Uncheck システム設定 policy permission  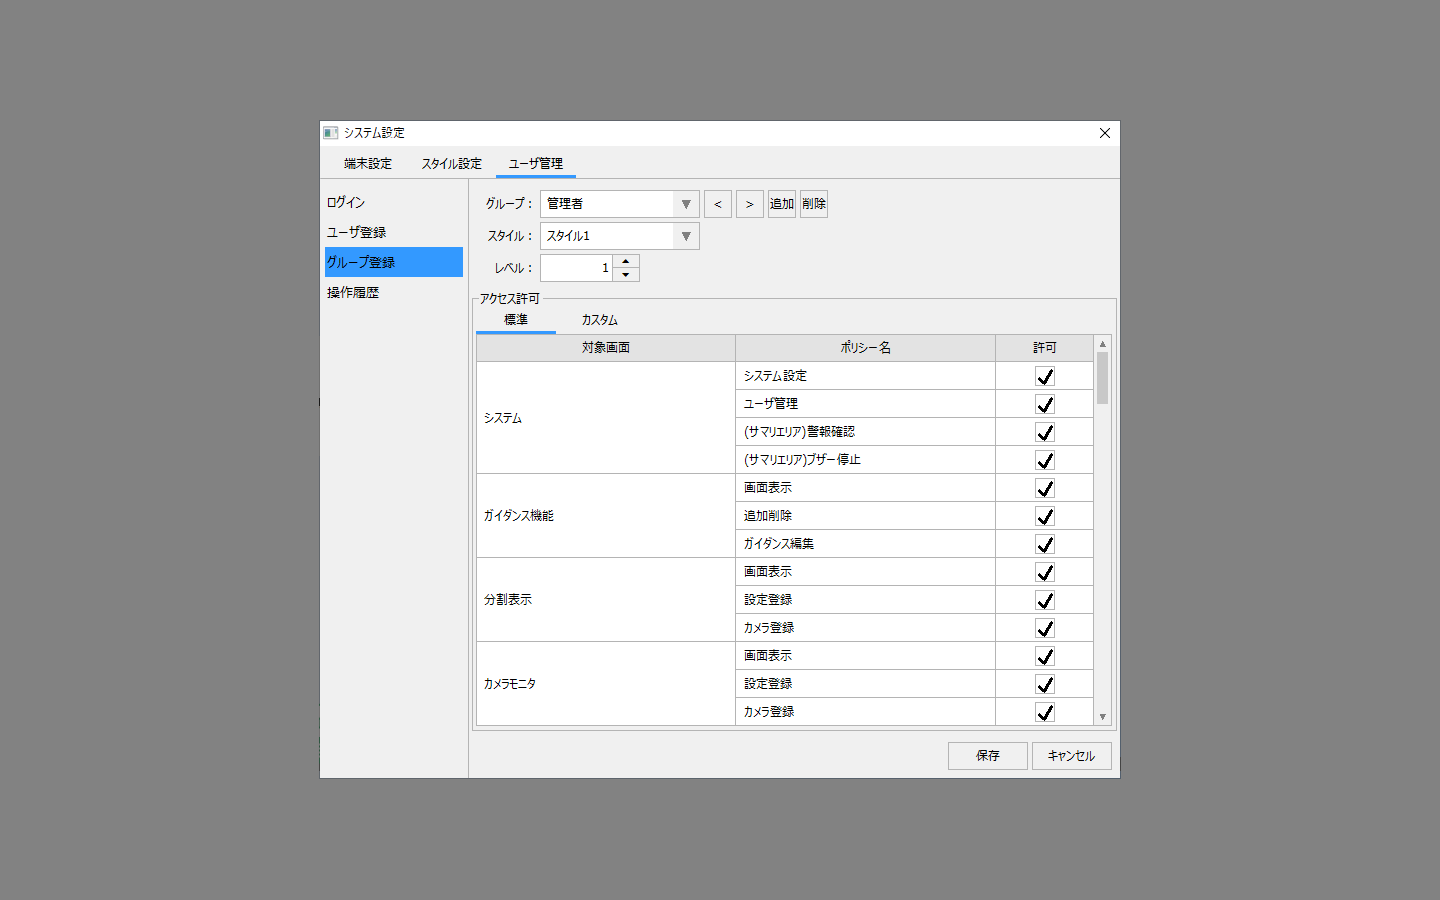click(1045, 376)
